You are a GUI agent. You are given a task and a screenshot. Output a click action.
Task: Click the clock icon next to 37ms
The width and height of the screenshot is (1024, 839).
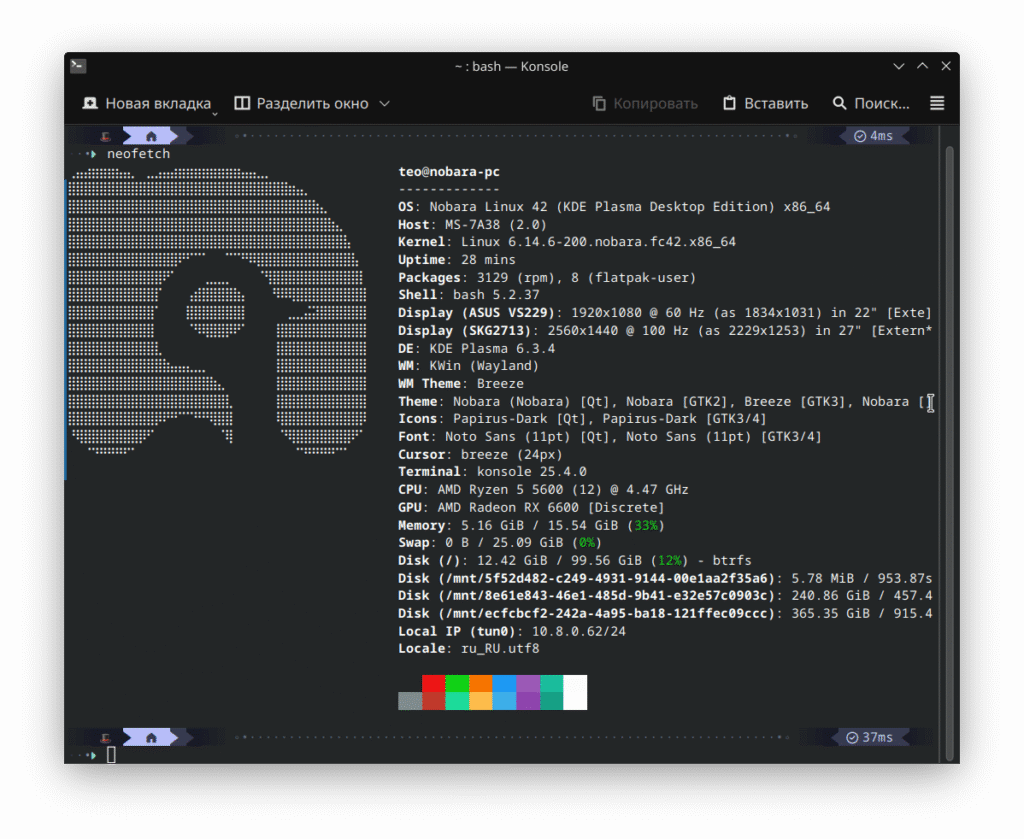(852, 738)
